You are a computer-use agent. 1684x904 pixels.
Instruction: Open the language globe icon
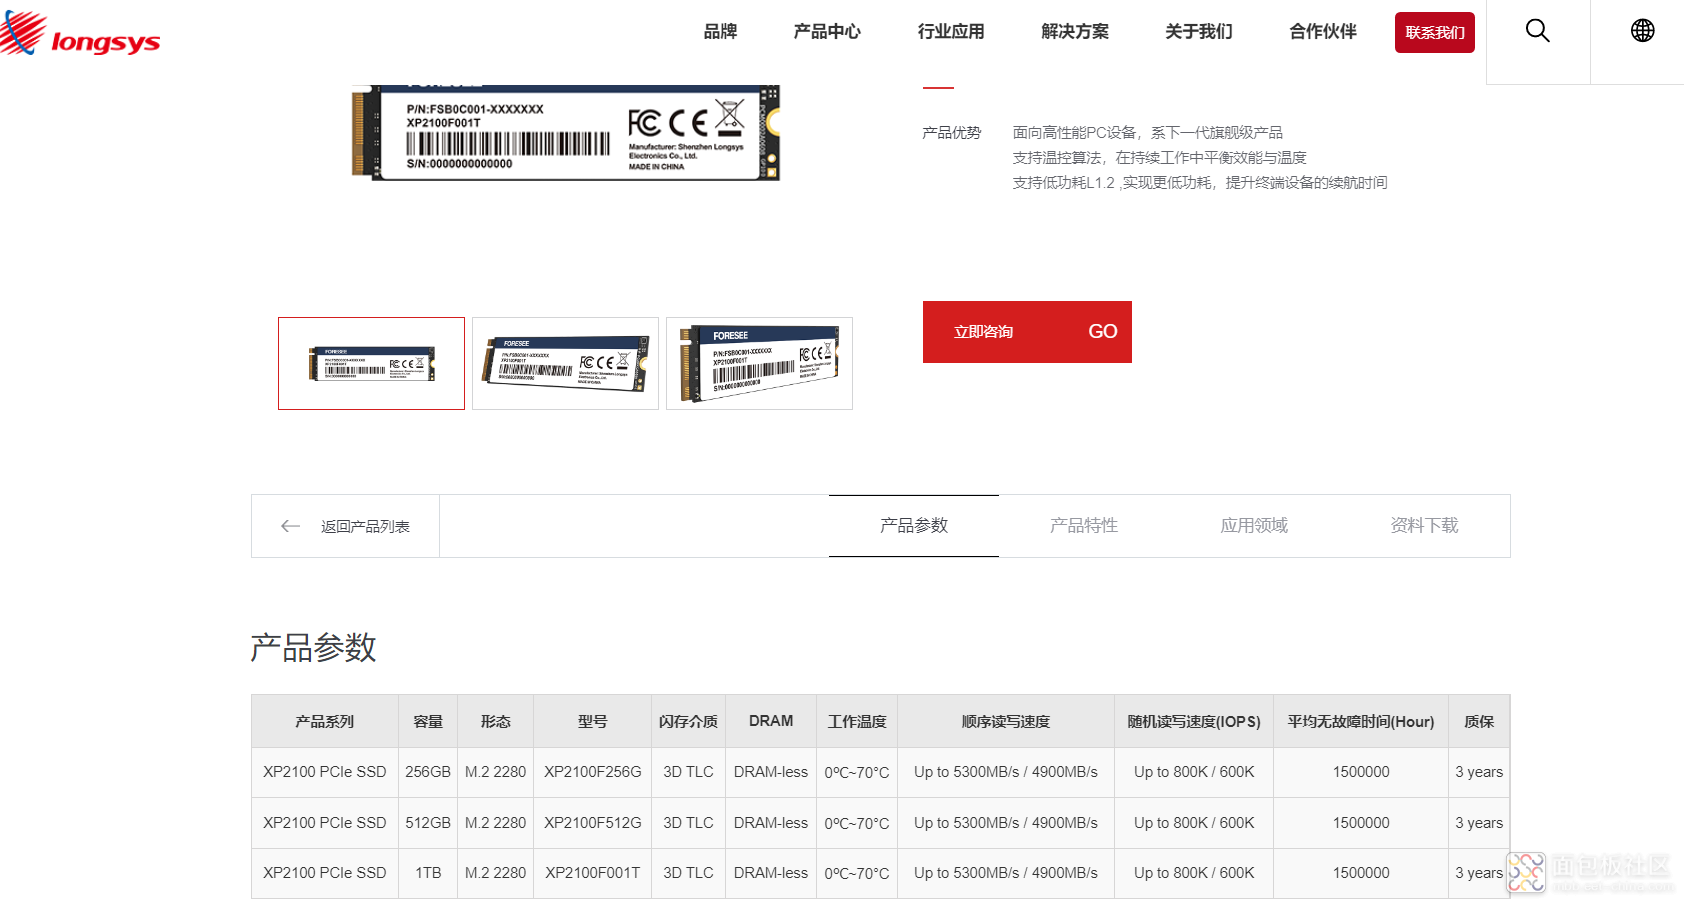pos(1642,31)
